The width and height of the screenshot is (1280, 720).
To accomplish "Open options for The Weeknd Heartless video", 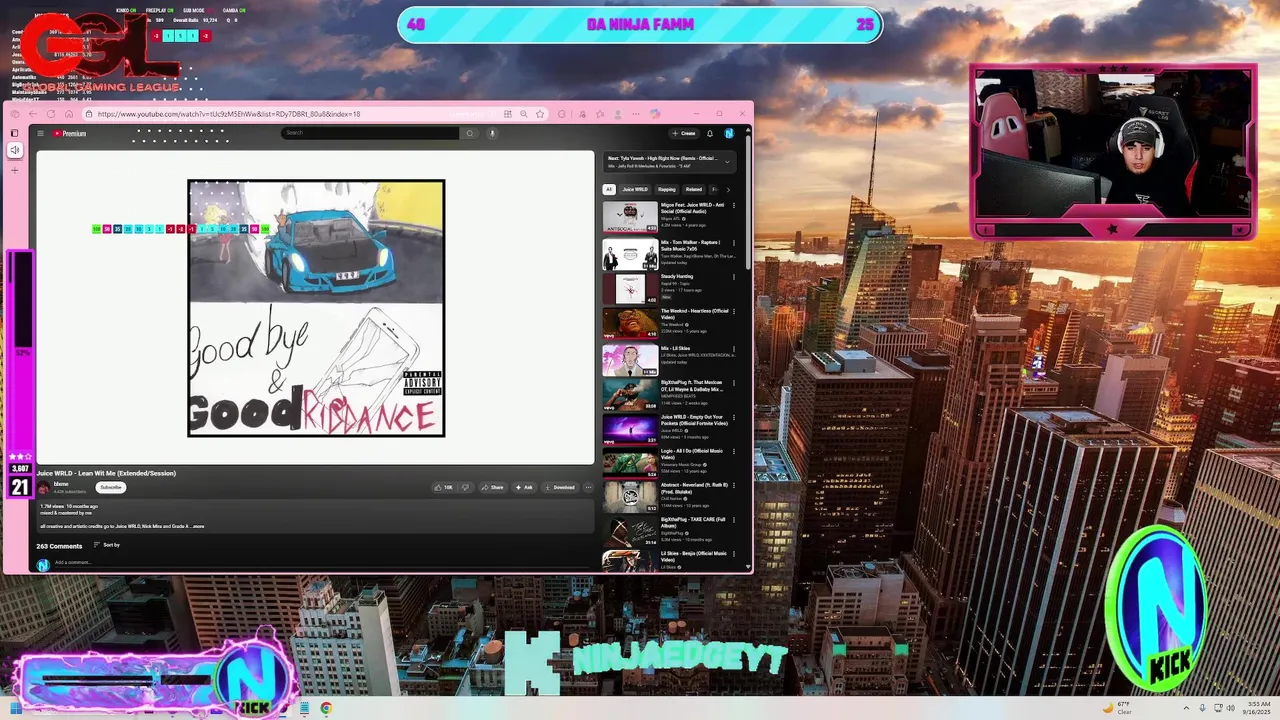I will point(734,312).
